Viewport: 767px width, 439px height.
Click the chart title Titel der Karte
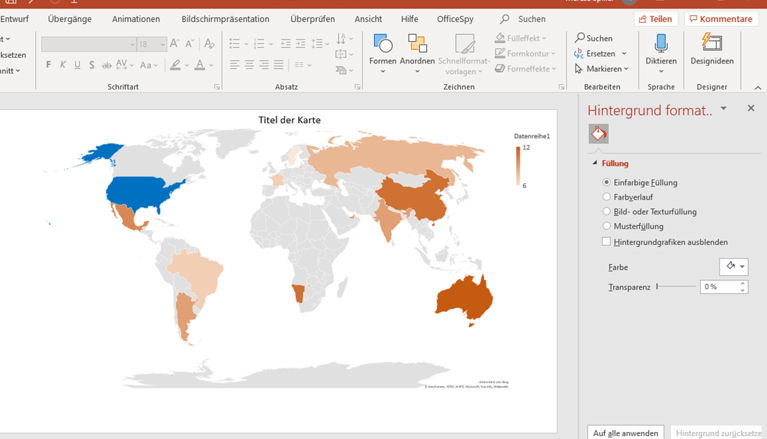(x=290, y=120)
